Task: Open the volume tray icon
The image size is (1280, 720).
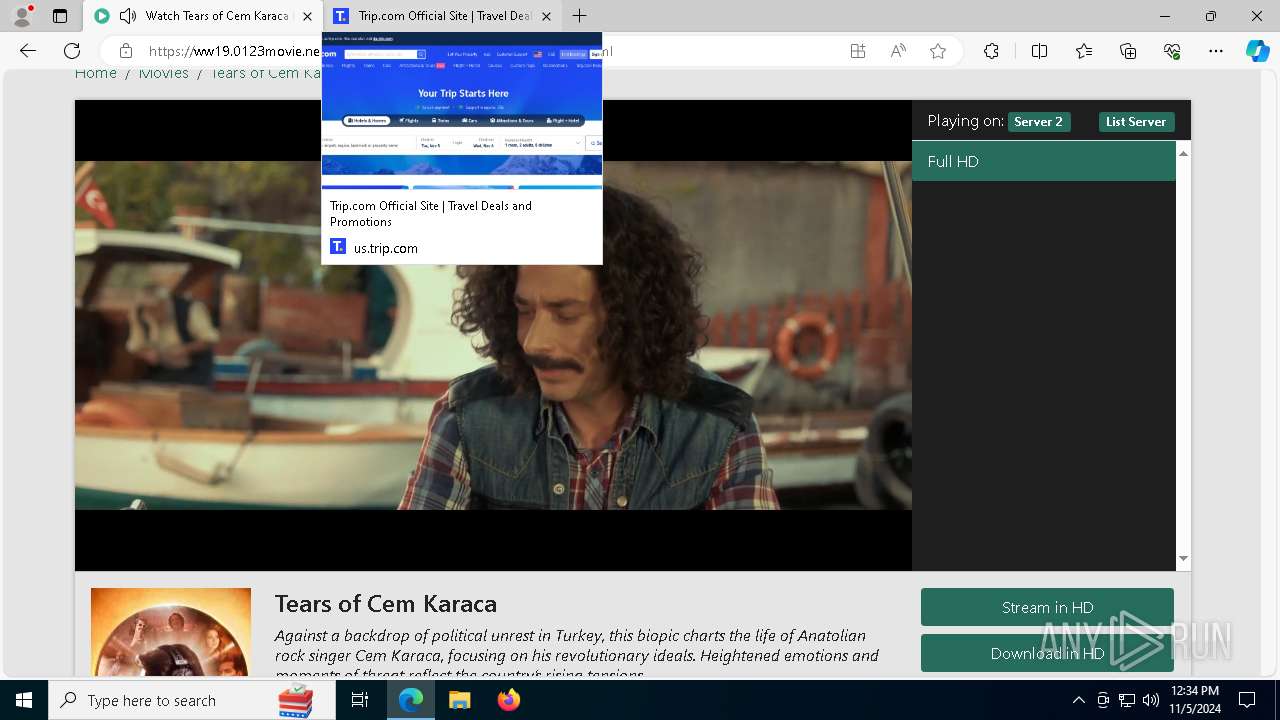Action: tap(1151, 700)
